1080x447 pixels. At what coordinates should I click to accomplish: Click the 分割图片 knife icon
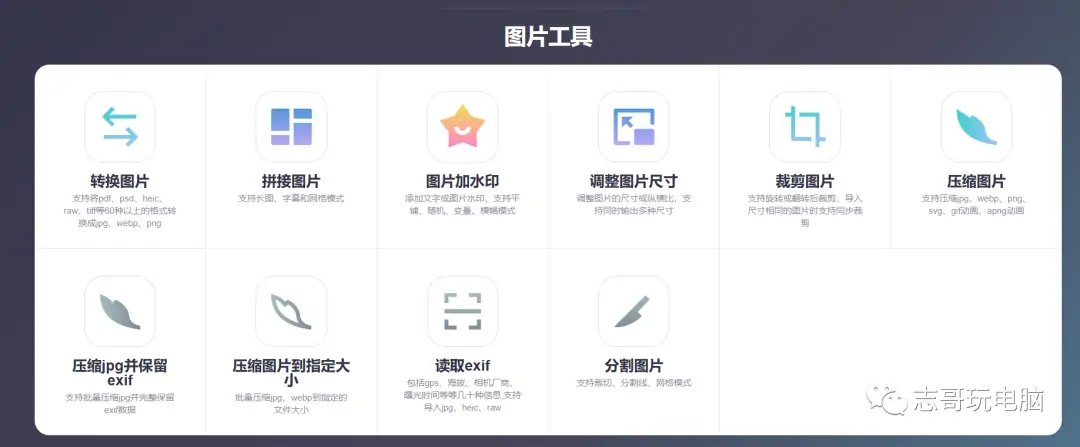point(633,311)
